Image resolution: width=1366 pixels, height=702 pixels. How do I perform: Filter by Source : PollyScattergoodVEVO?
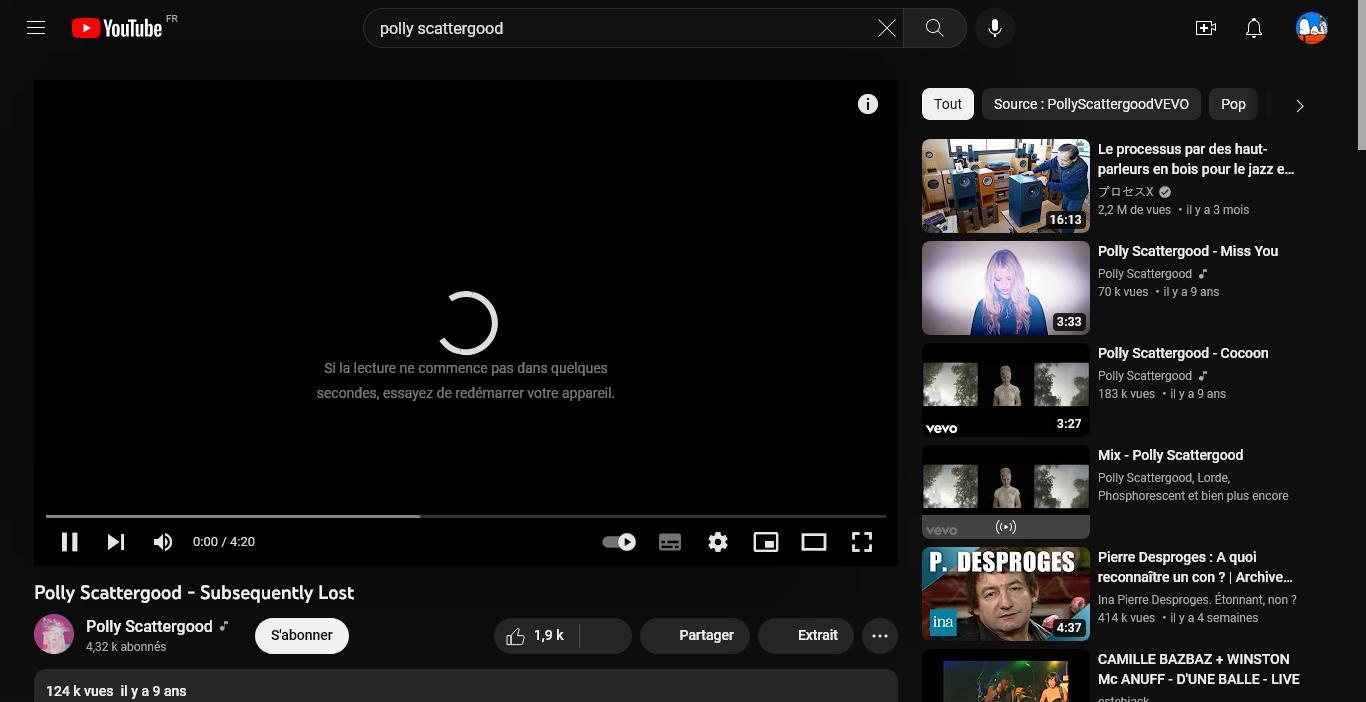coord(1090,104)
